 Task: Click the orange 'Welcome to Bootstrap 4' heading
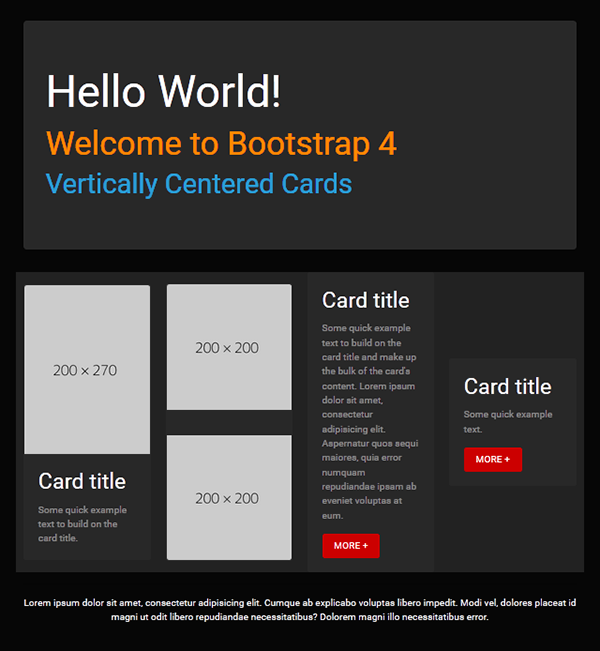[221, 143]
